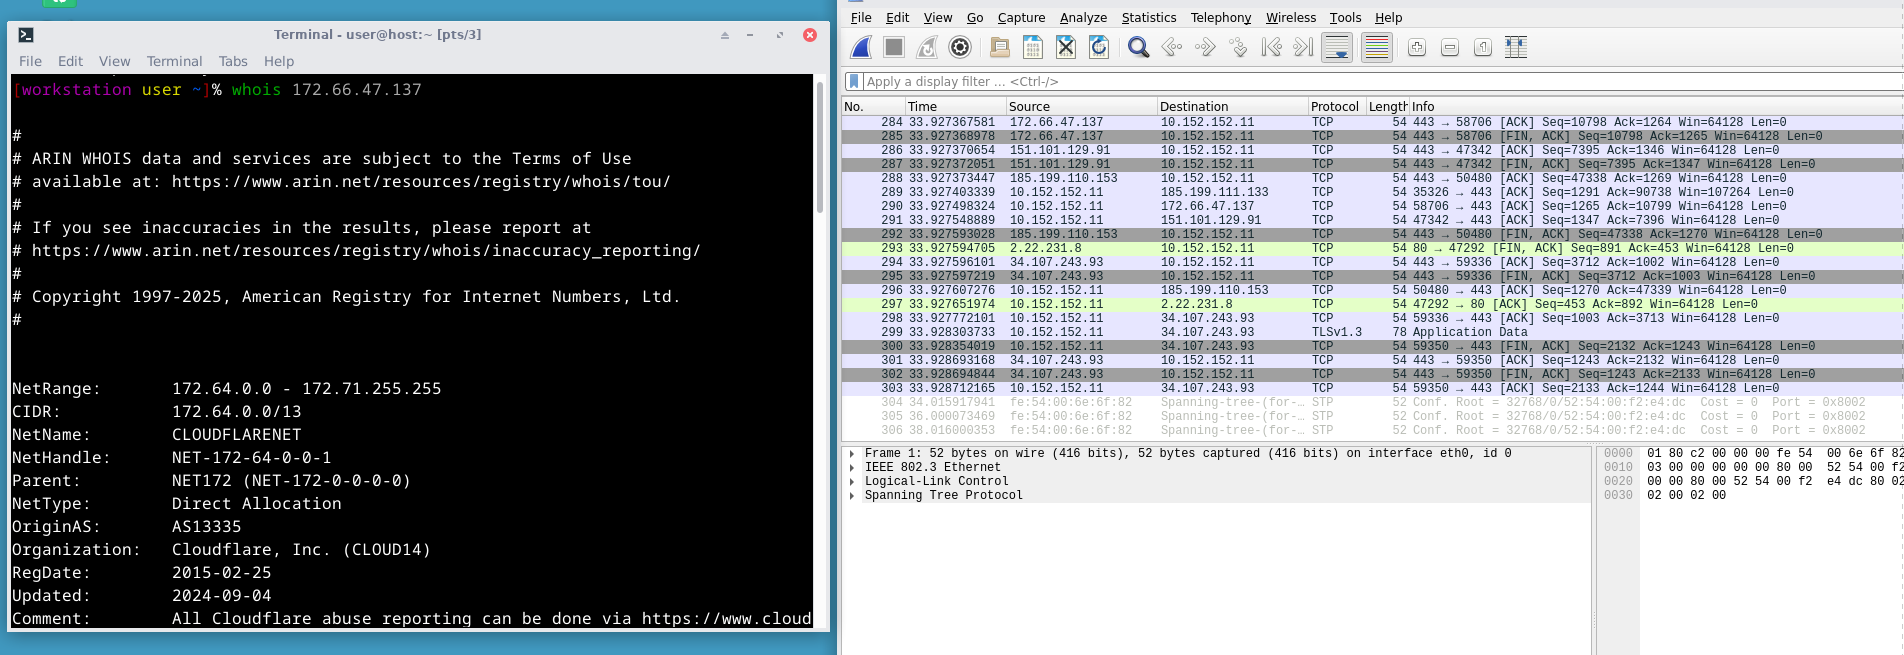Find a packet with magnifier icon
This screenshot has height=655, width=1904.
point(1138,47)
